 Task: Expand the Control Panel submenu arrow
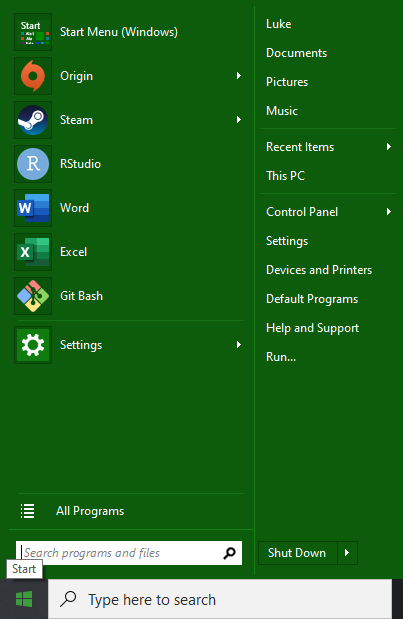(389, 212)
